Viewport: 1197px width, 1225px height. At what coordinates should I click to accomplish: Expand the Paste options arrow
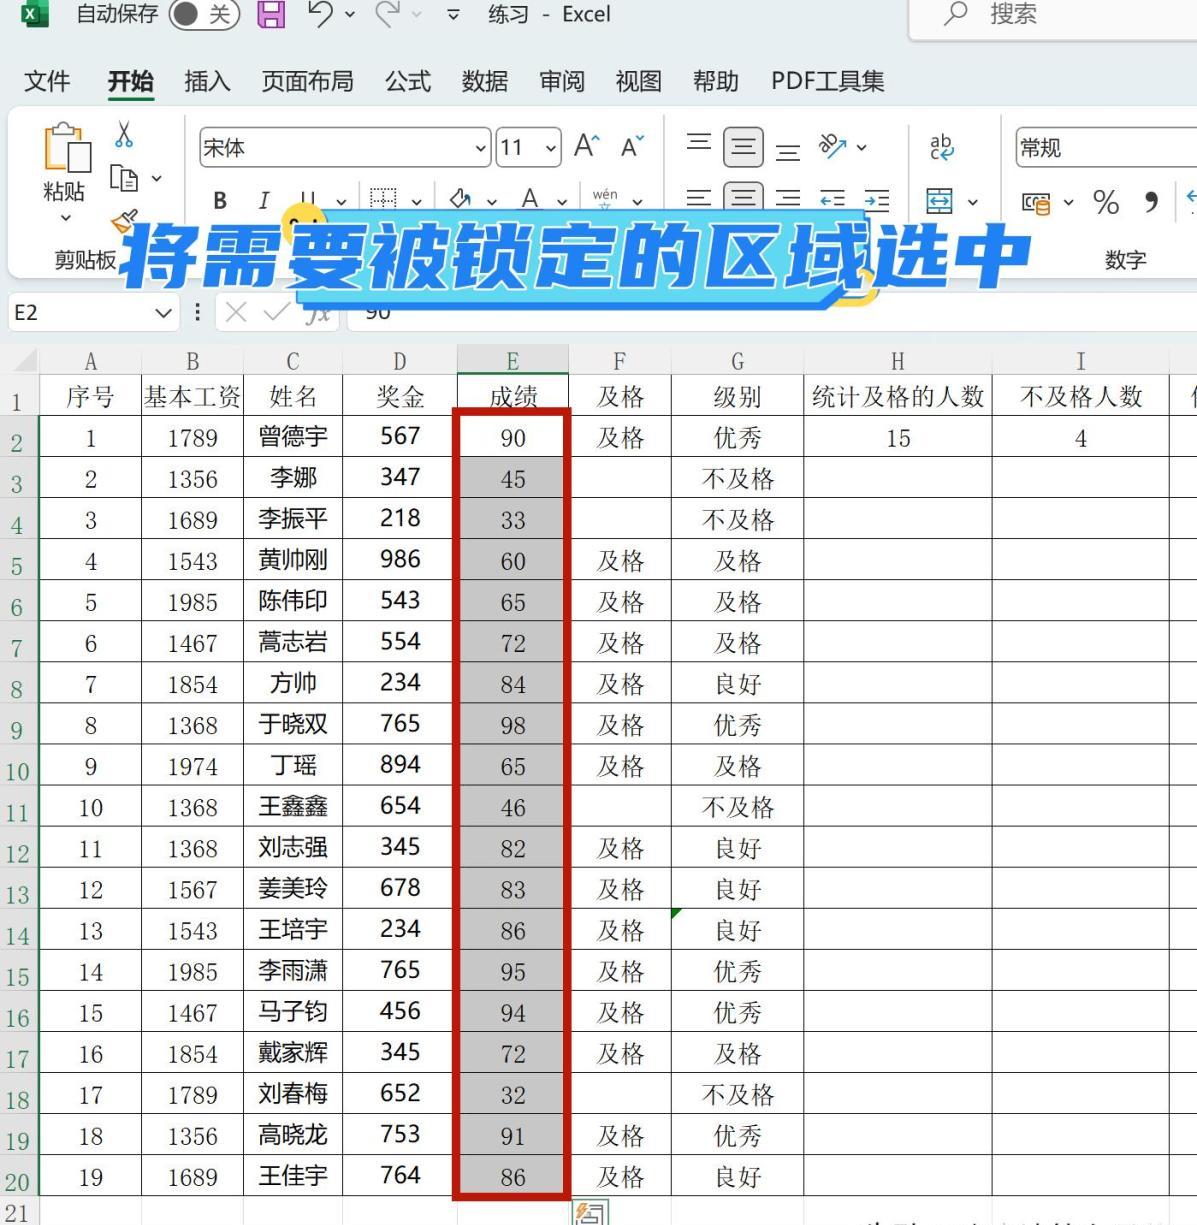coord(66,217)
